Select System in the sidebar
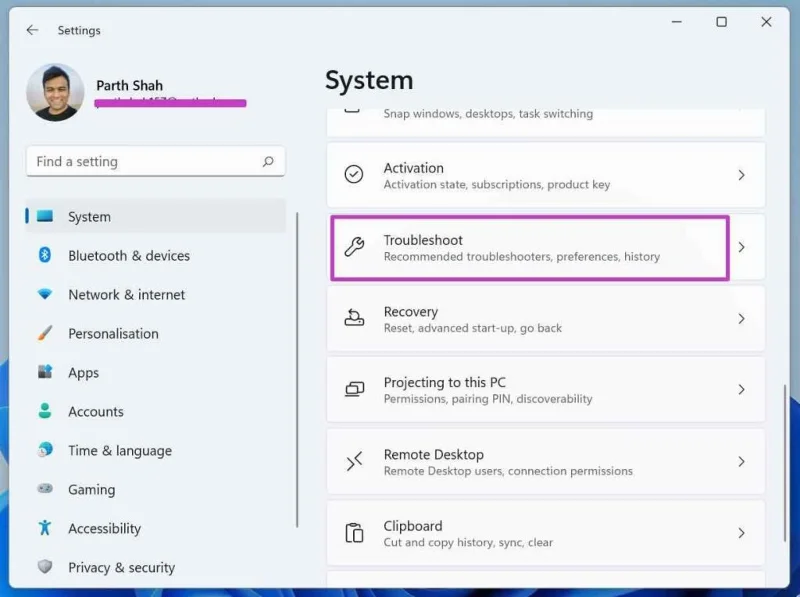800x597 pixels. pos(156,216)
